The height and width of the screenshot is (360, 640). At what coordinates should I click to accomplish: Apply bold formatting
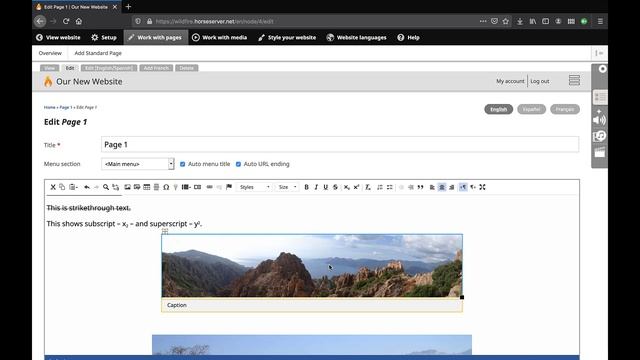tap(306, 187)
